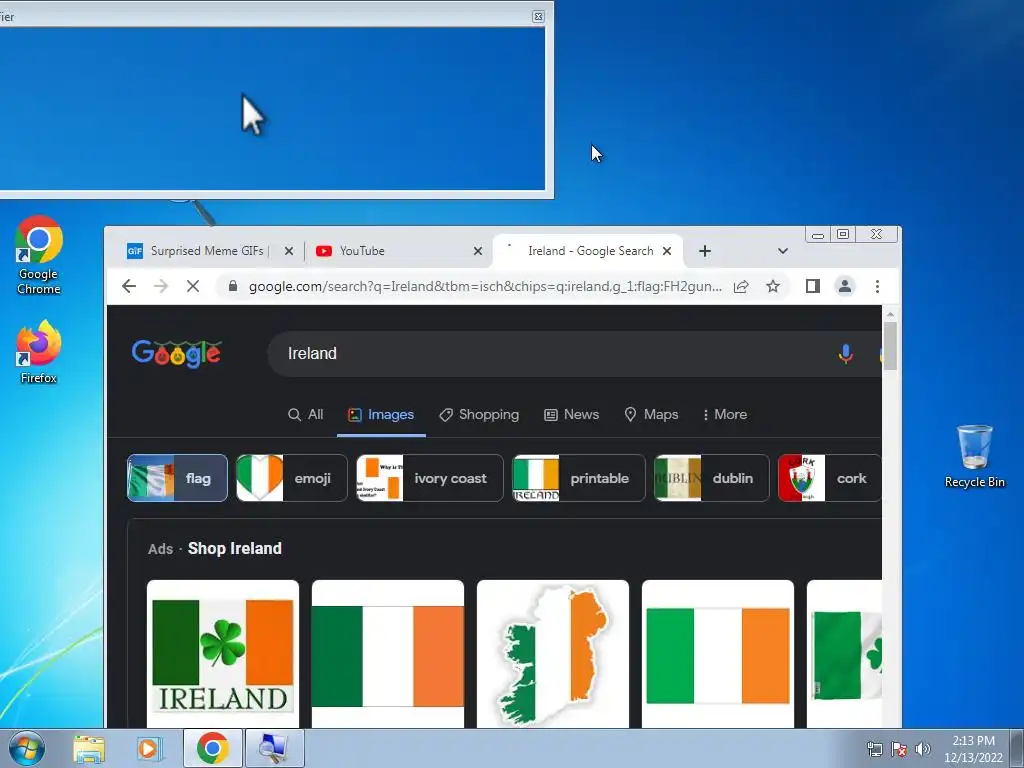
Task: Open Google Chrome desktop shortcut
Action: pyautogui.click(x=39, y=255)
